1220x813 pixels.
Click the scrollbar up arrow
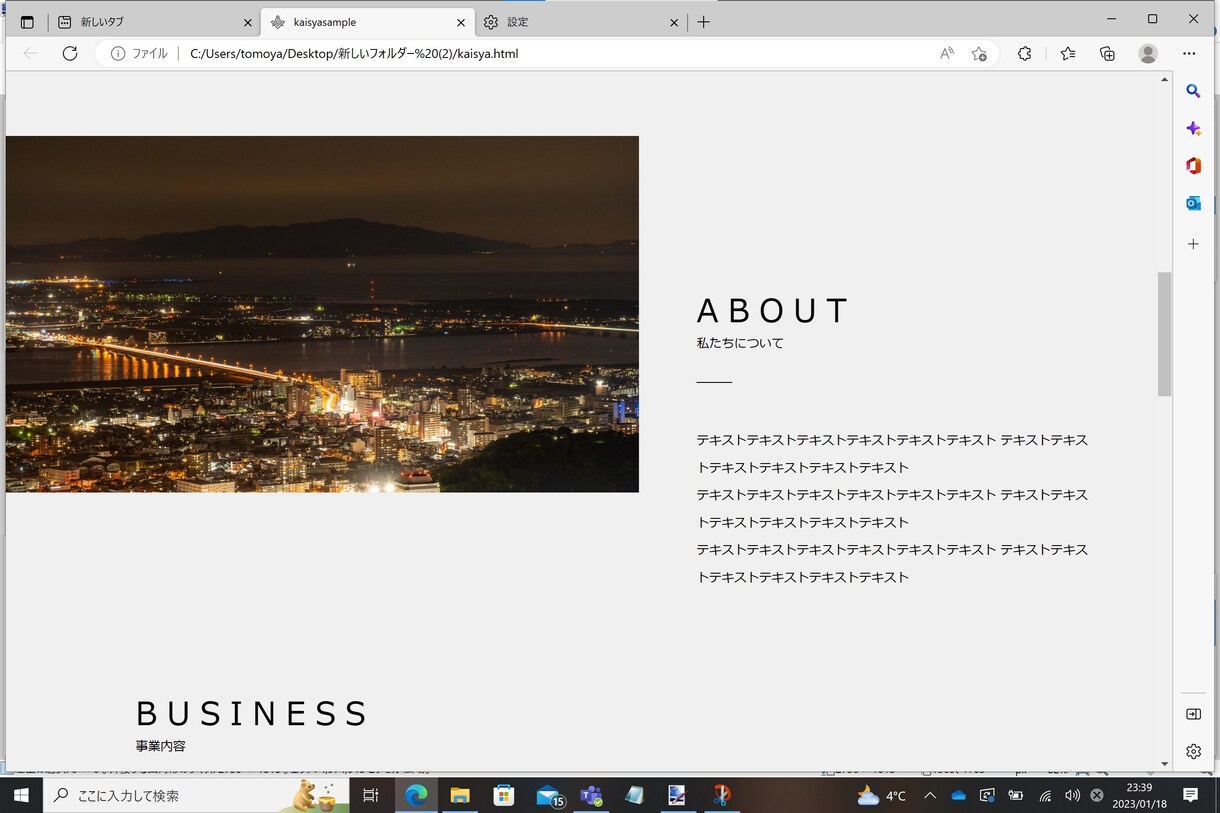pos(1164,79)
